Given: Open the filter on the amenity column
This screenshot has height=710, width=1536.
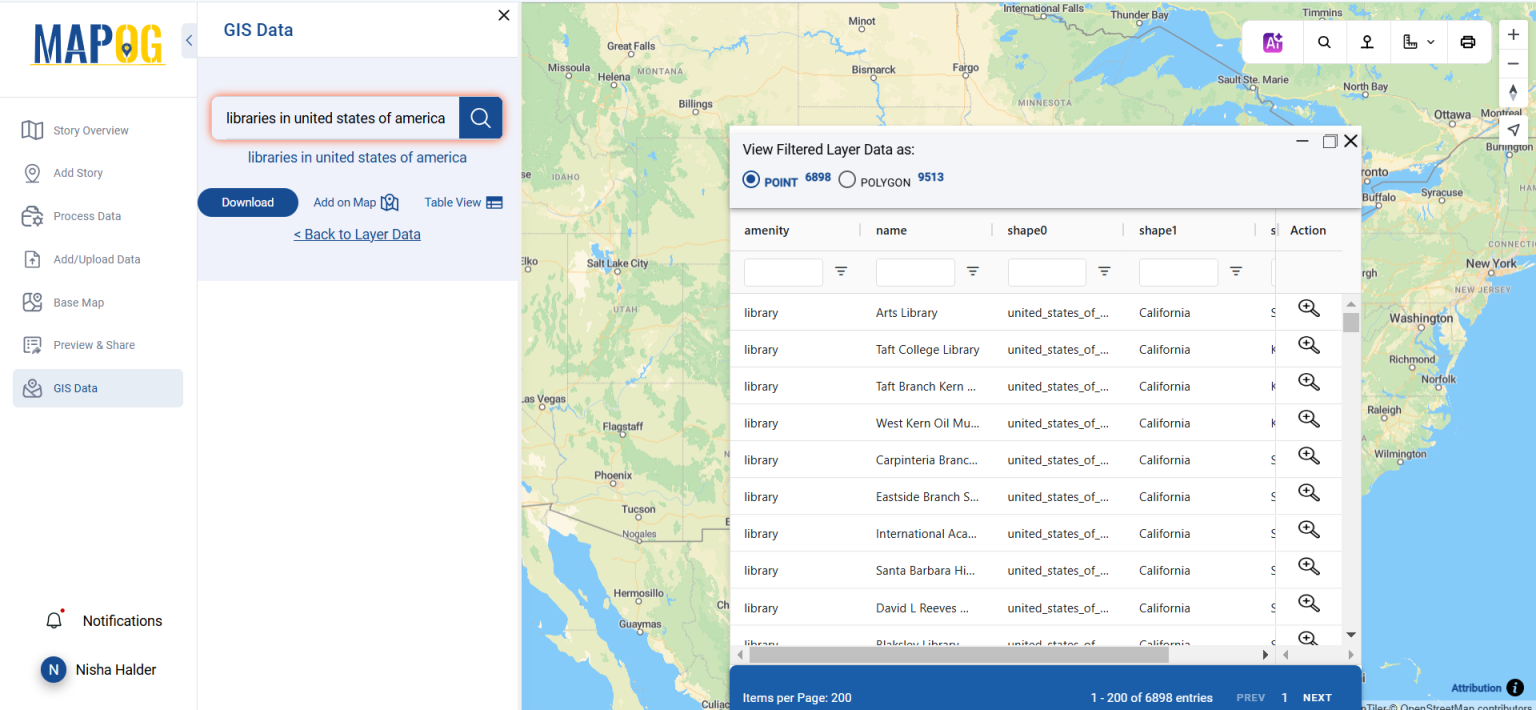Looking at the screenshot, I should coord(840,271).
